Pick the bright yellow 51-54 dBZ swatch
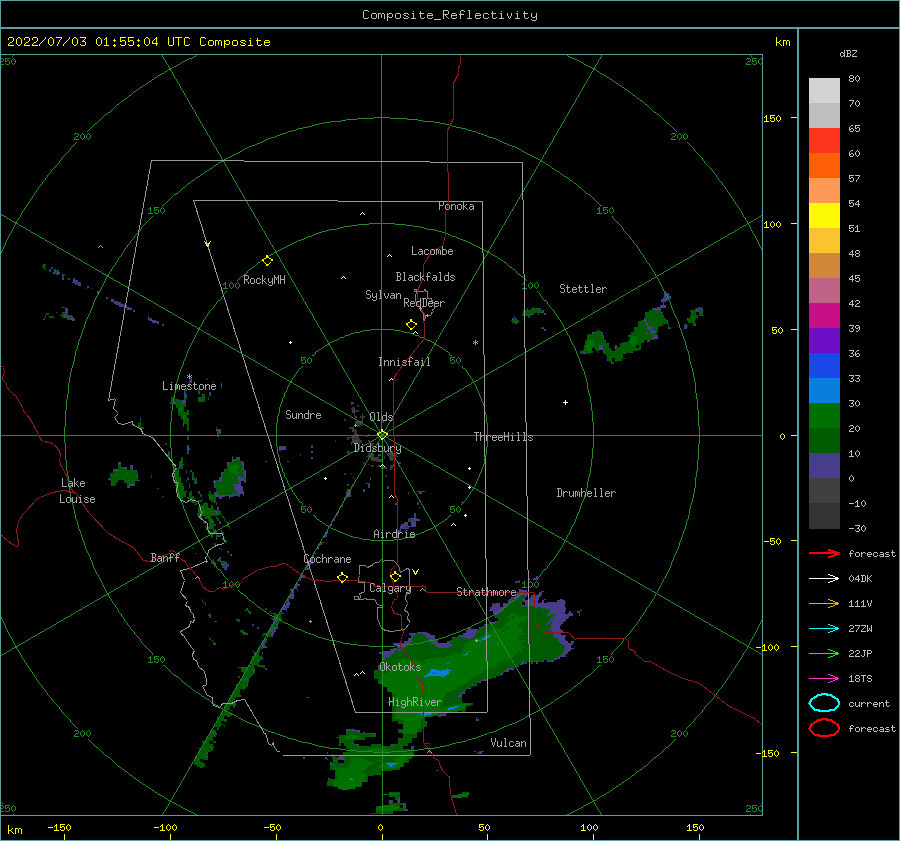Screen dimensions: 900x841 tap(824, 215)
